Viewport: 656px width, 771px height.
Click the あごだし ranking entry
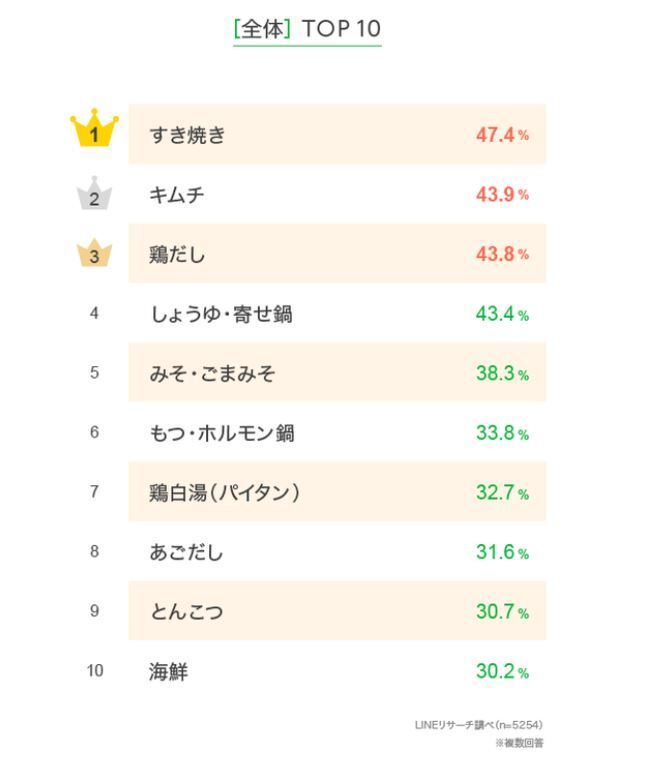(188, 552)
